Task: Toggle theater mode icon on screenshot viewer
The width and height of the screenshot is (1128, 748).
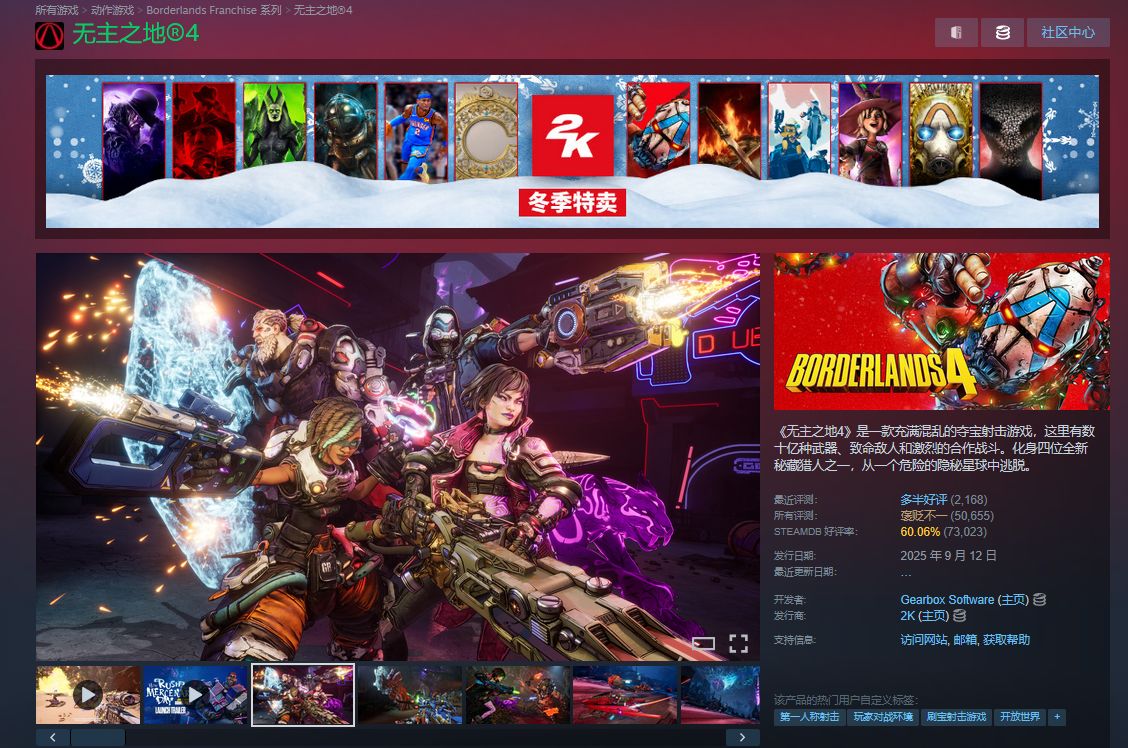Action: tap(703, 643)
